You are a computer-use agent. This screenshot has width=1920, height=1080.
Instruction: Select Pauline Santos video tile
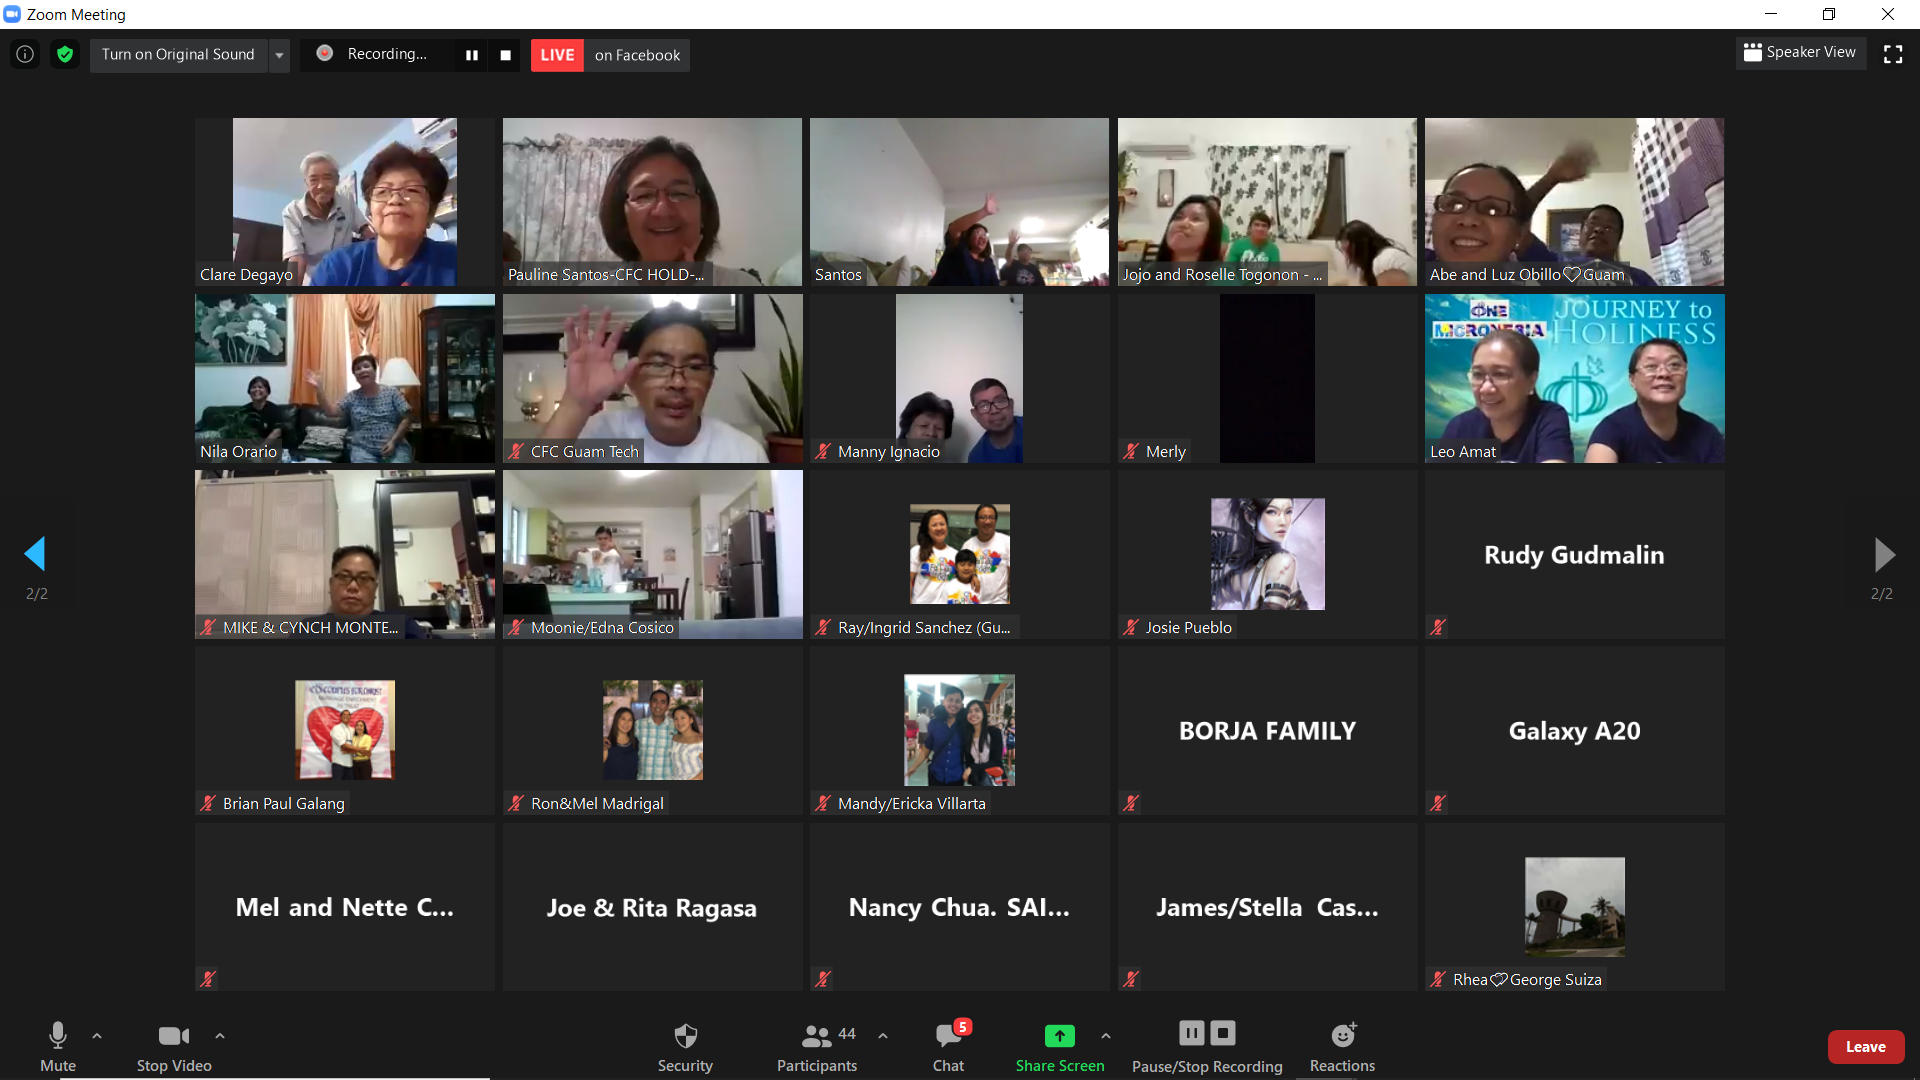[652, 202]
